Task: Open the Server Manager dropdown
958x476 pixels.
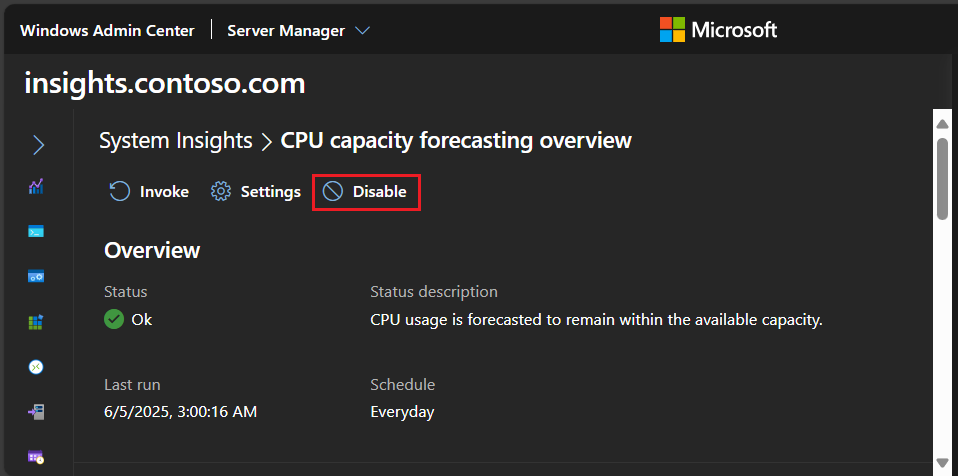Action: tap(298, 31)
